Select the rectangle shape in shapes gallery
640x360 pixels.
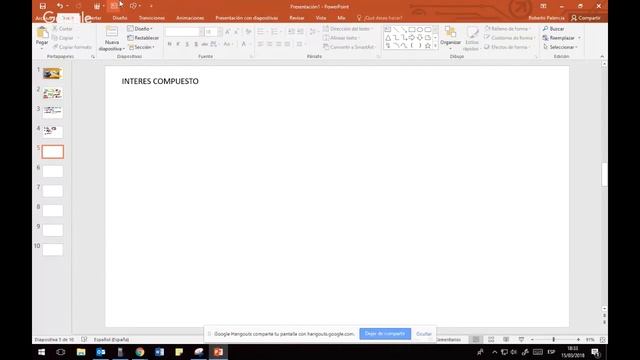pyautogui.click(x=412, y=29)
